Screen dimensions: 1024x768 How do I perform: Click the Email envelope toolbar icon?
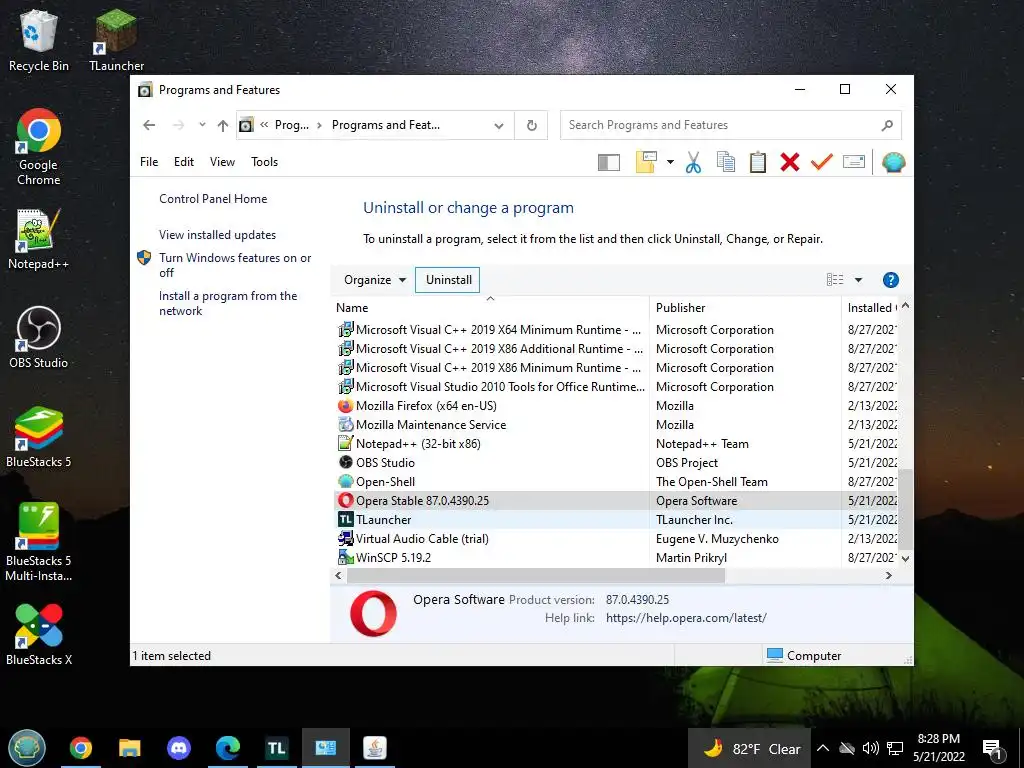pyautogui.click(x=854, y=161)
